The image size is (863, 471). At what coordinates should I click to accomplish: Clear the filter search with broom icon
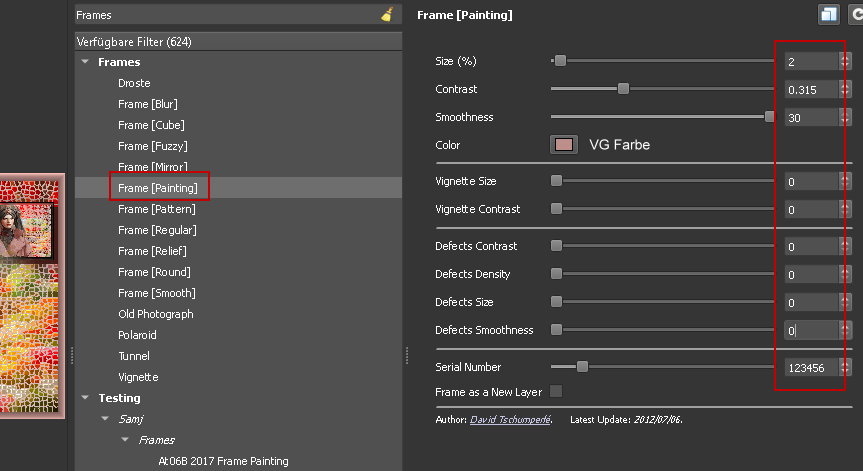coord(387,15)
